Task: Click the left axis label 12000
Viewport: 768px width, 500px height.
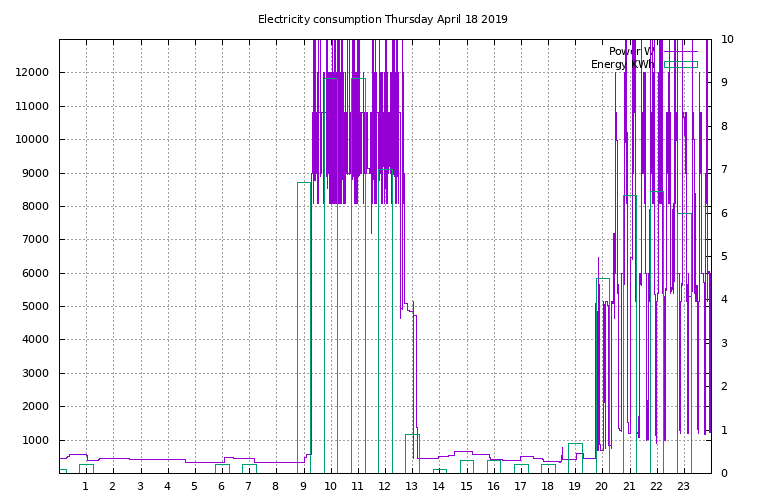Action: (x=32, y=72)
